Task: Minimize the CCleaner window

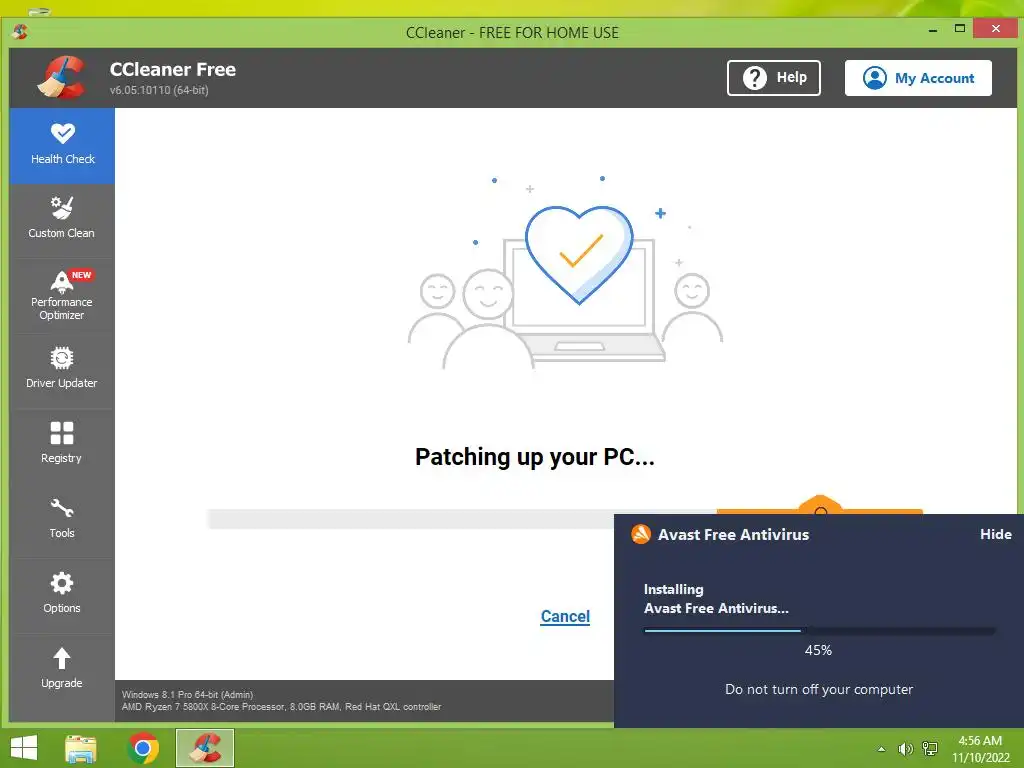Action: coord(933,30)
